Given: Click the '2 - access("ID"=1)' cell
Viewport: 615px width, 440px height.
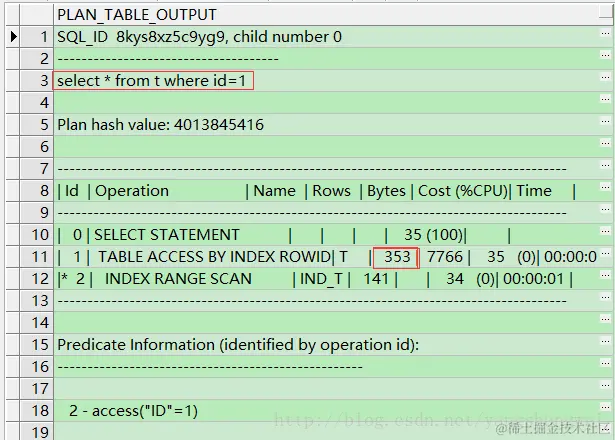Looking at the screenshot, I should [x=333, y=411].
